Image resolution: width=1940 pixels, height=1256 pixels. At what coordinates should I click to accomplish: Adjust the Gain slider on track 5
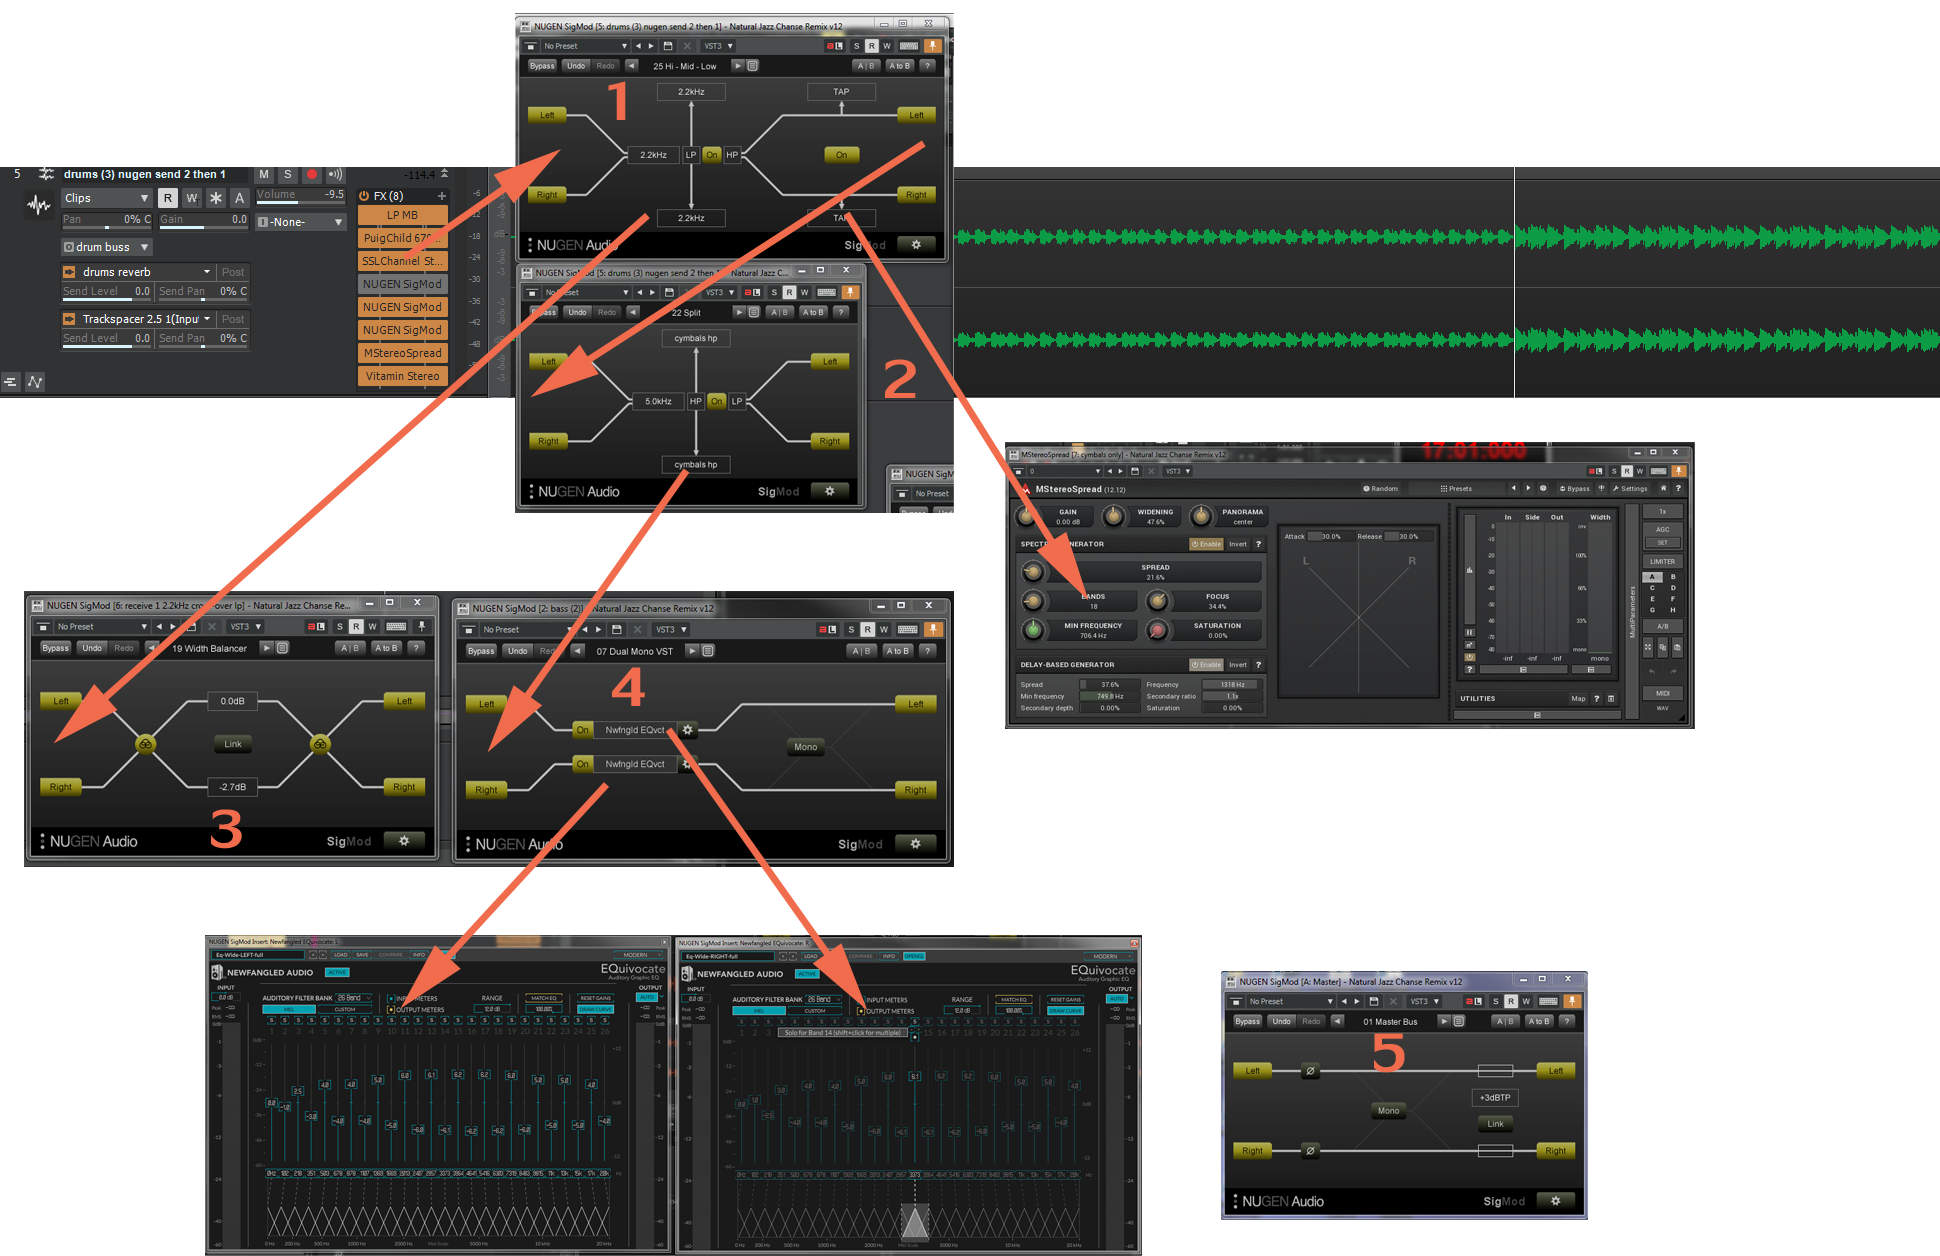(x=203, y=220)
